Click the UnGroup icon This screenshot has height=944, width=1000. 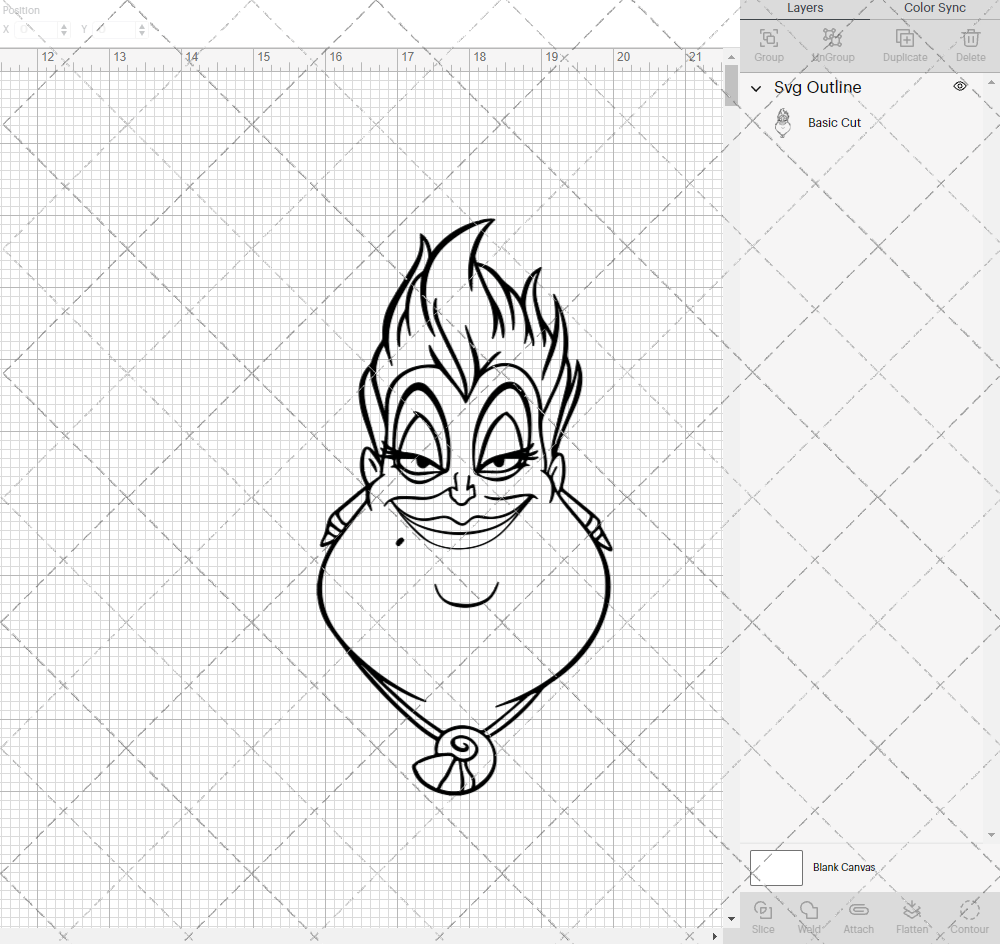click(832, 38)
